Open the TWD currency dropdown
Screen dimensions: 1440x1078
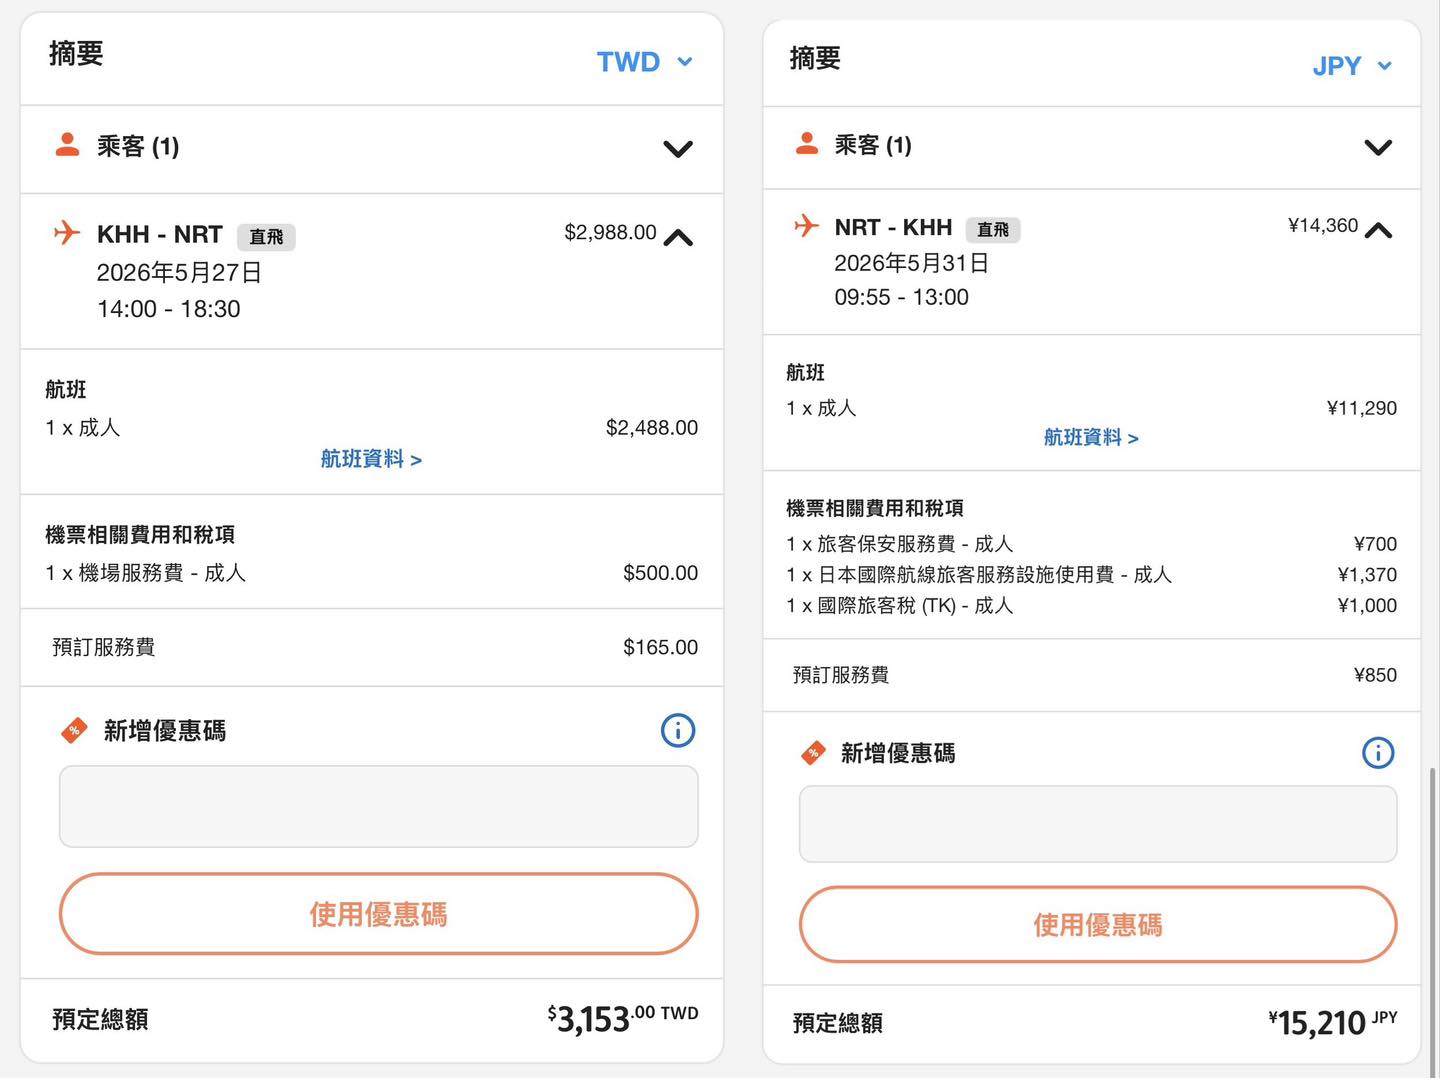click(644, 62)
